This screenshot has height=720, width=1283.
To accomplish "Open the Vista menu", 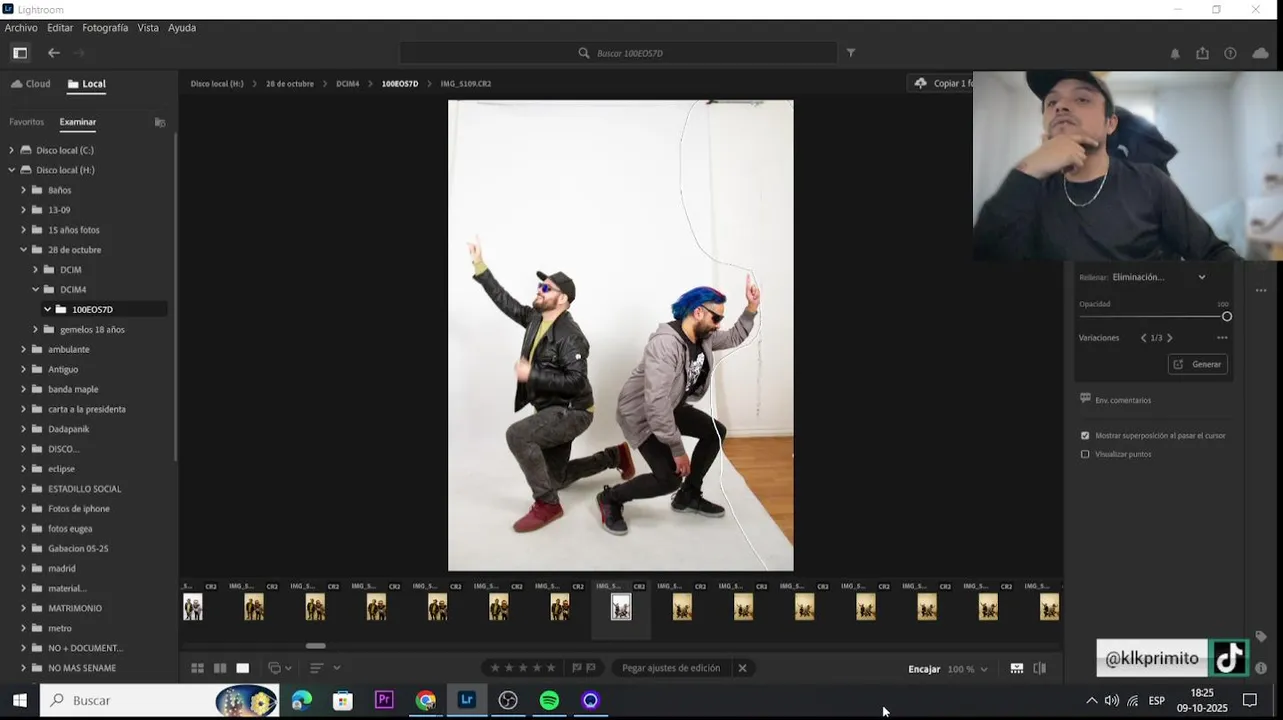I will click(148, 28).
